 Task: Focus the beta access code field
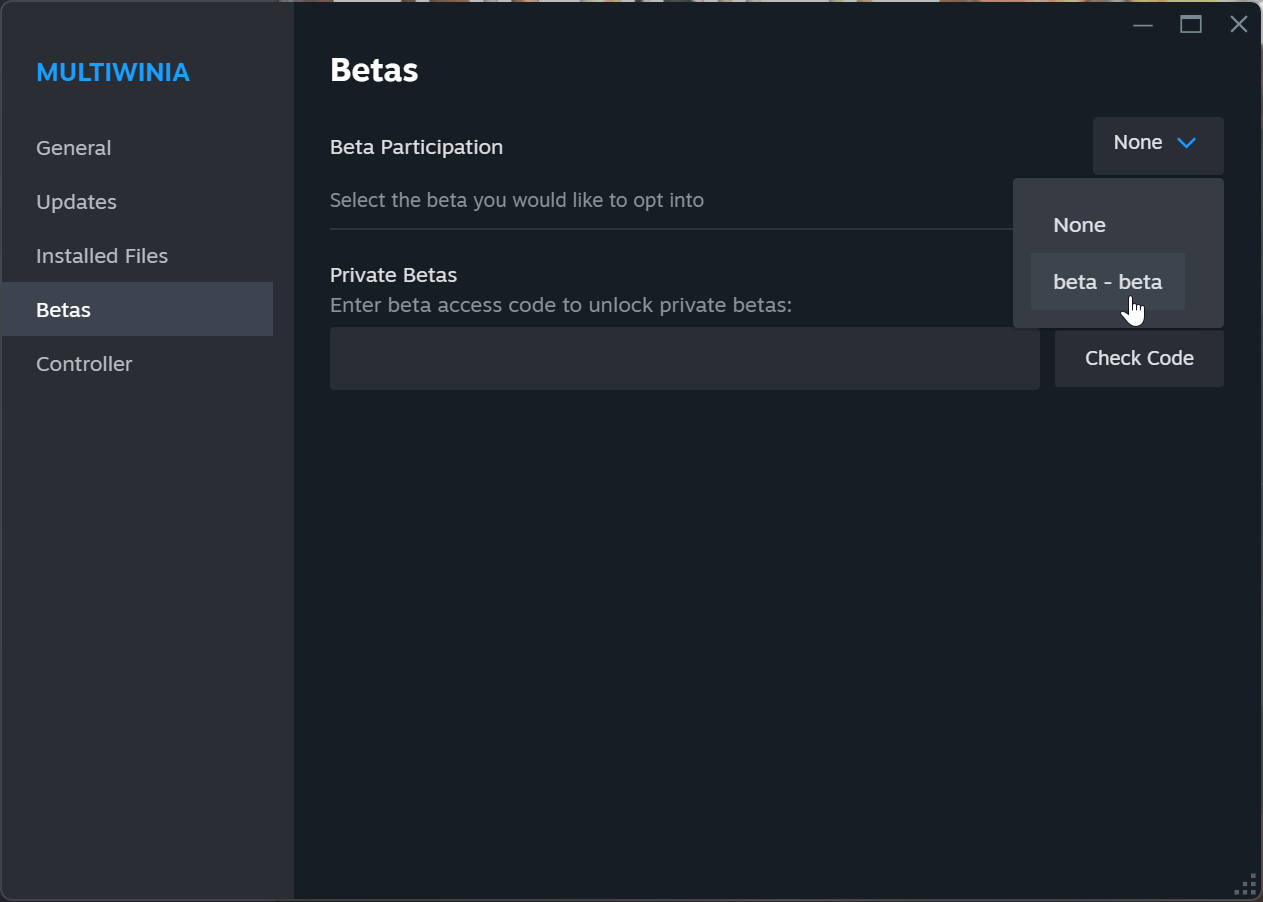(x=684, y=358)
